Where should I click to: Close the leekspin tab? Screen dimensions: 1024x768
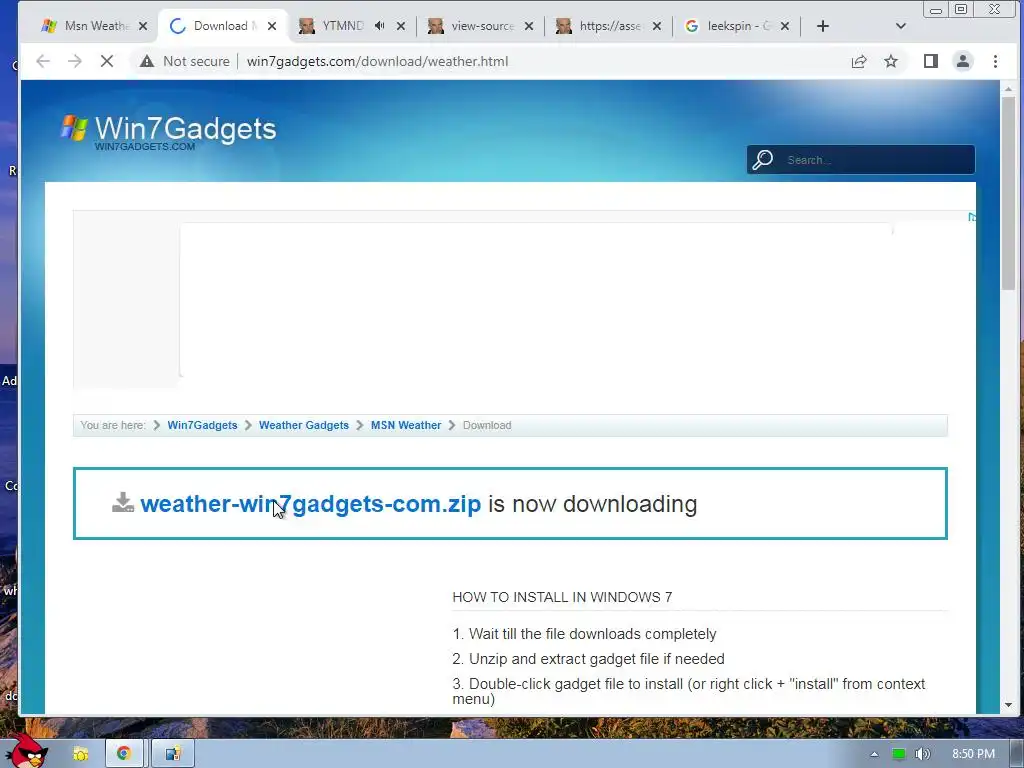coord(785,26)
